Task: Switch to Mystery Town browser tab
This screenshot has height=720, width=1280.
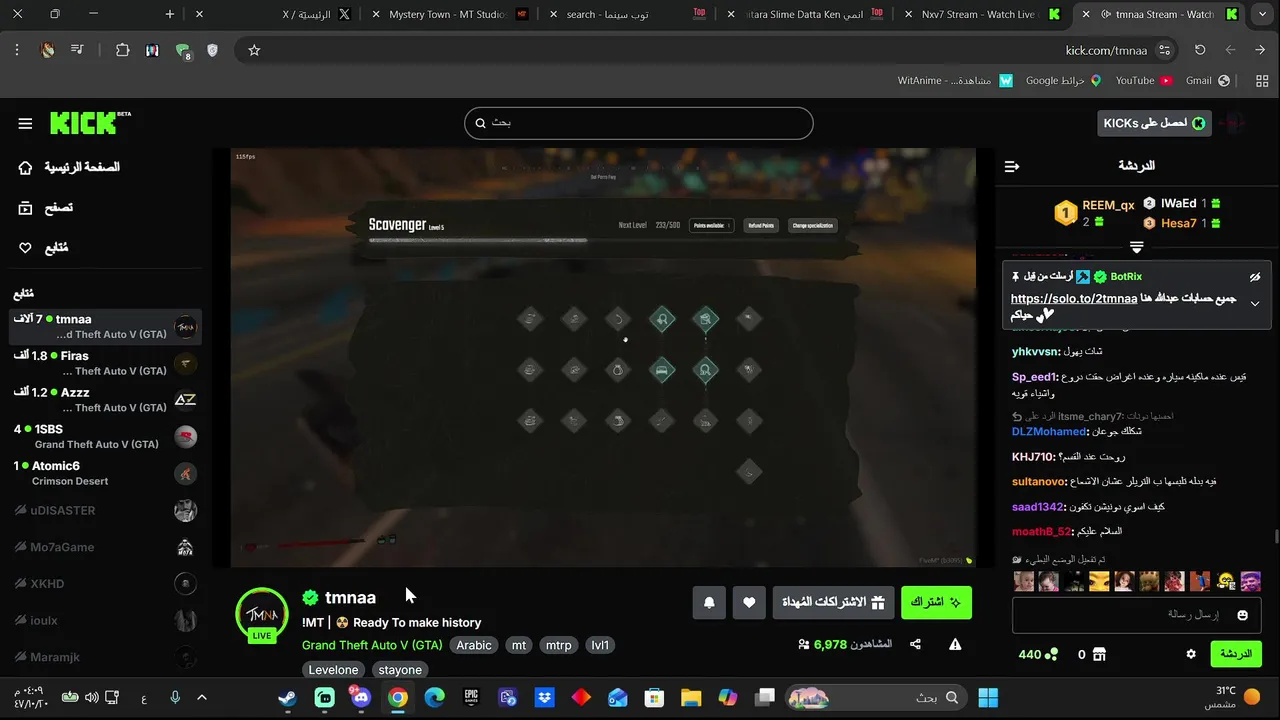Action: 450,14
